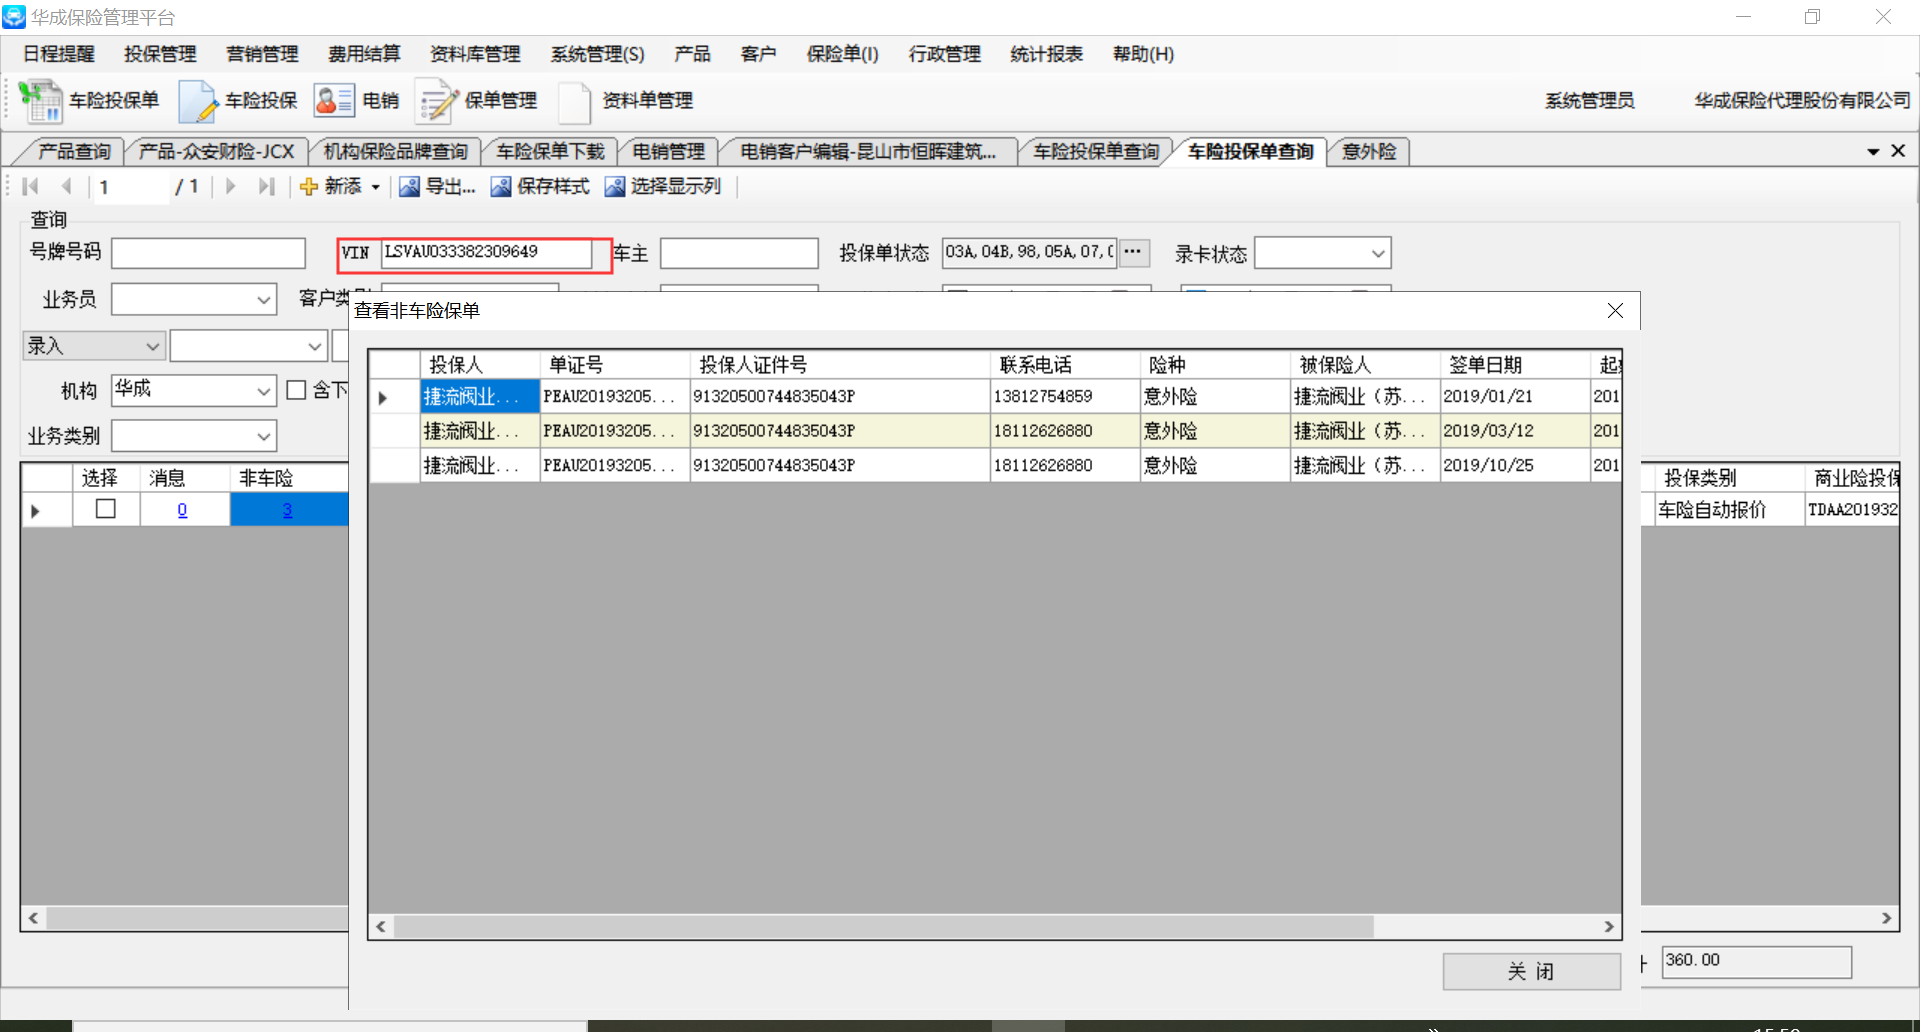Open the 保单管理 notepad icon
Image resolution: width=1920 pixels, height=1032 pixels.
point(437,101)
